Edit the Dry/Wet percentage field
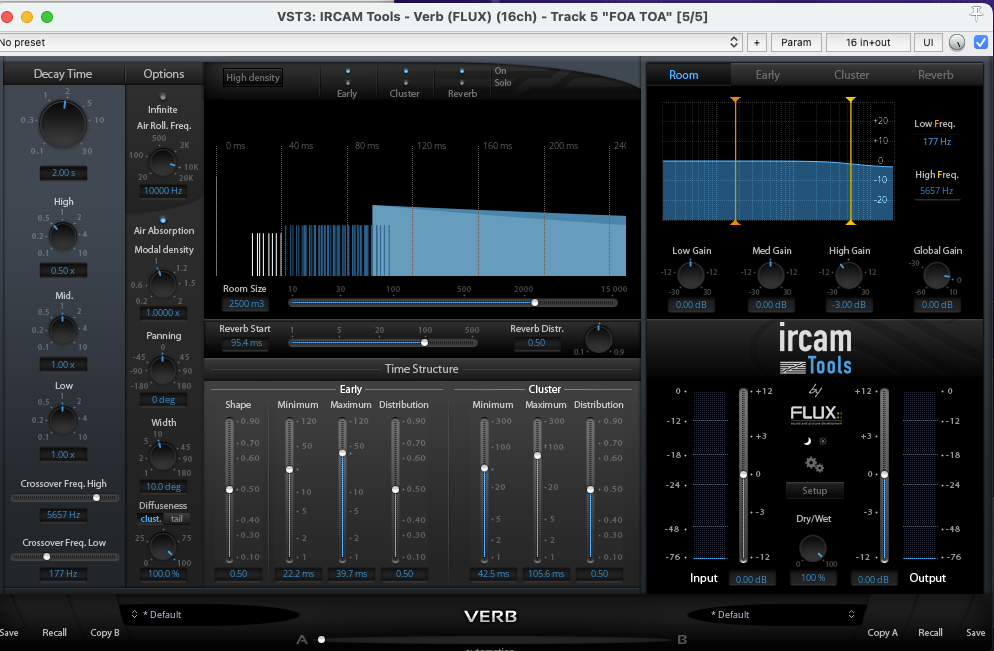994x651 pixels. pos(813,577)
